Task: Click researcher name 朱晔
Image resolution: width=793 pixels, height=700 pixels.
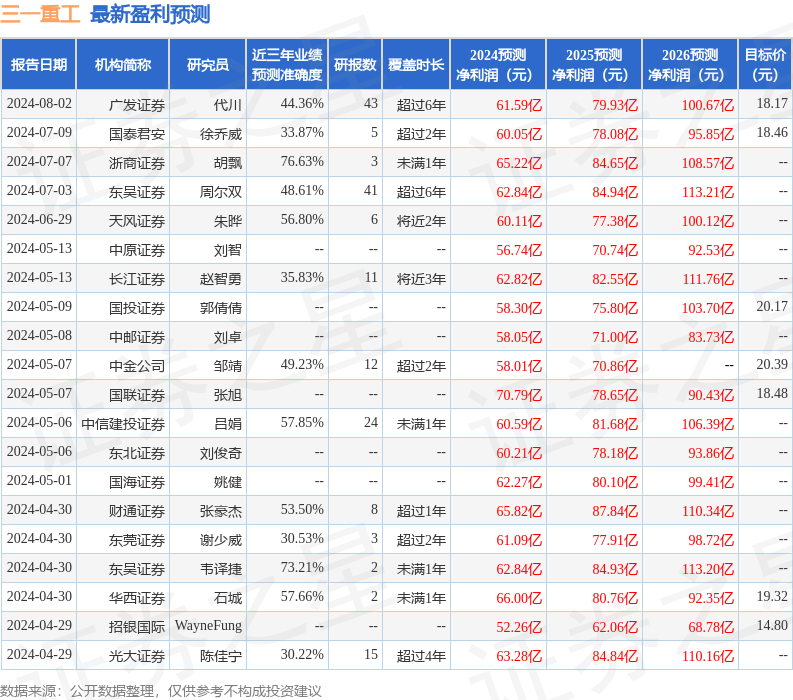Action: [x=228, y=221]
